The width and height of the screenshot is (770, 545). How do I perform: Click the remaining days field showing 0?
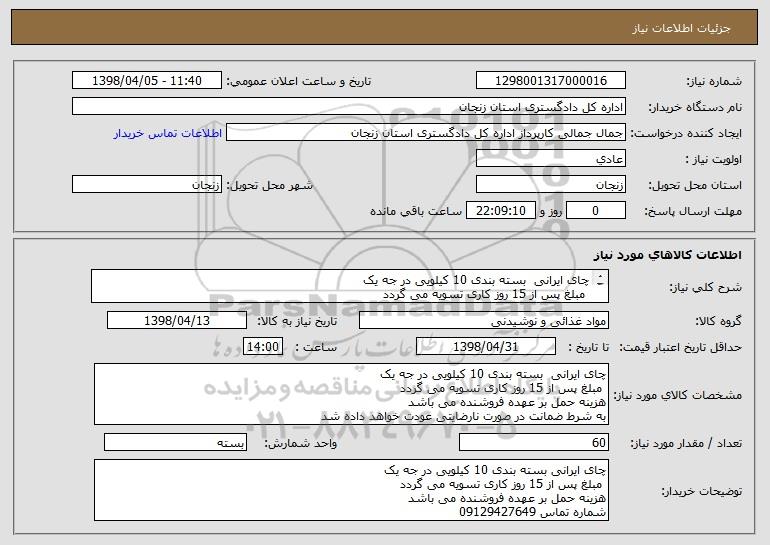tap(596, 211)
